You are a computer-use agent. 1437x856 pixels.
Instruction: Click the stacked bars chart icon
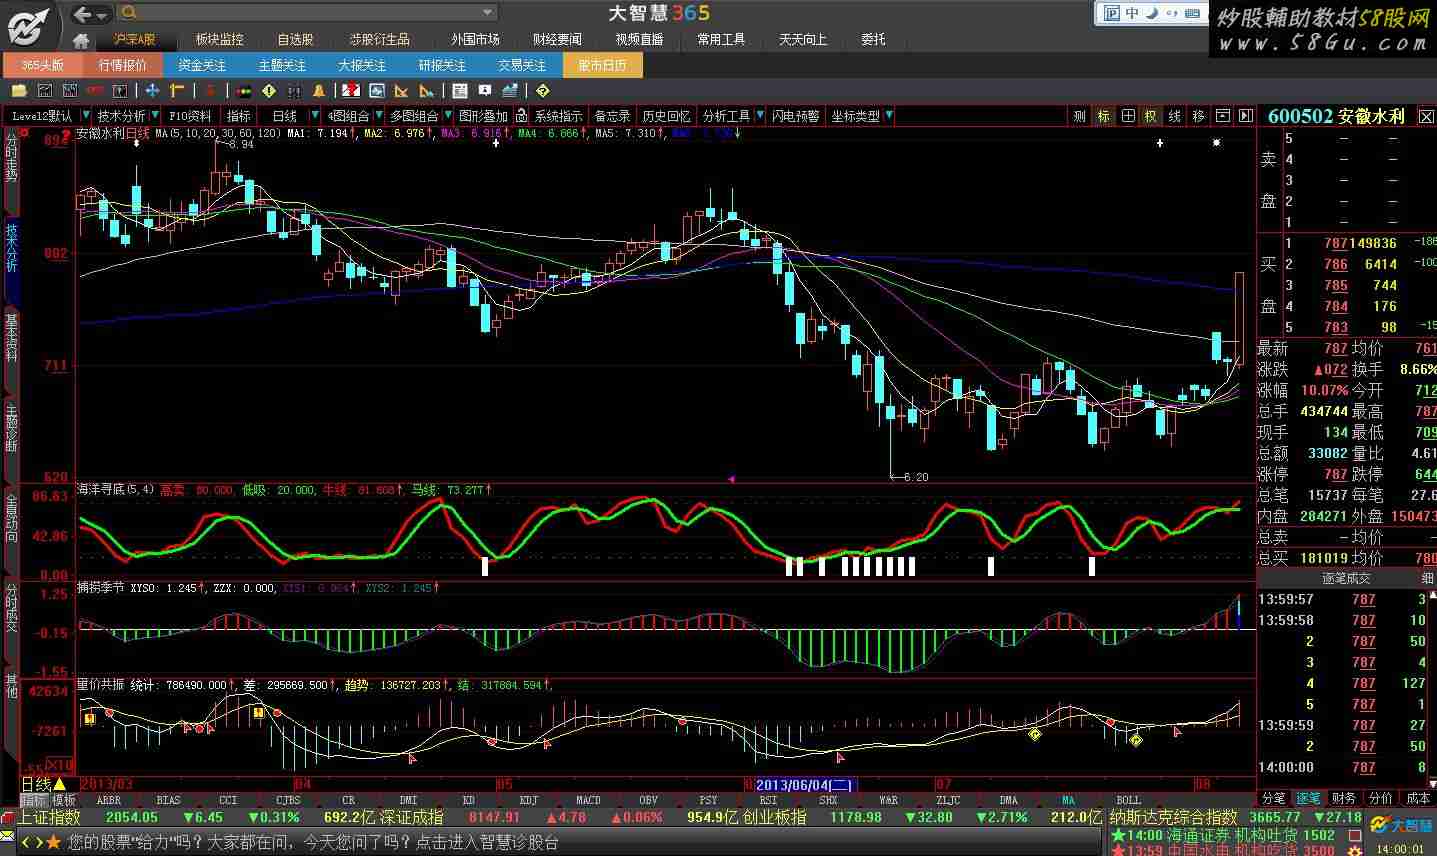tap(511, 91)
